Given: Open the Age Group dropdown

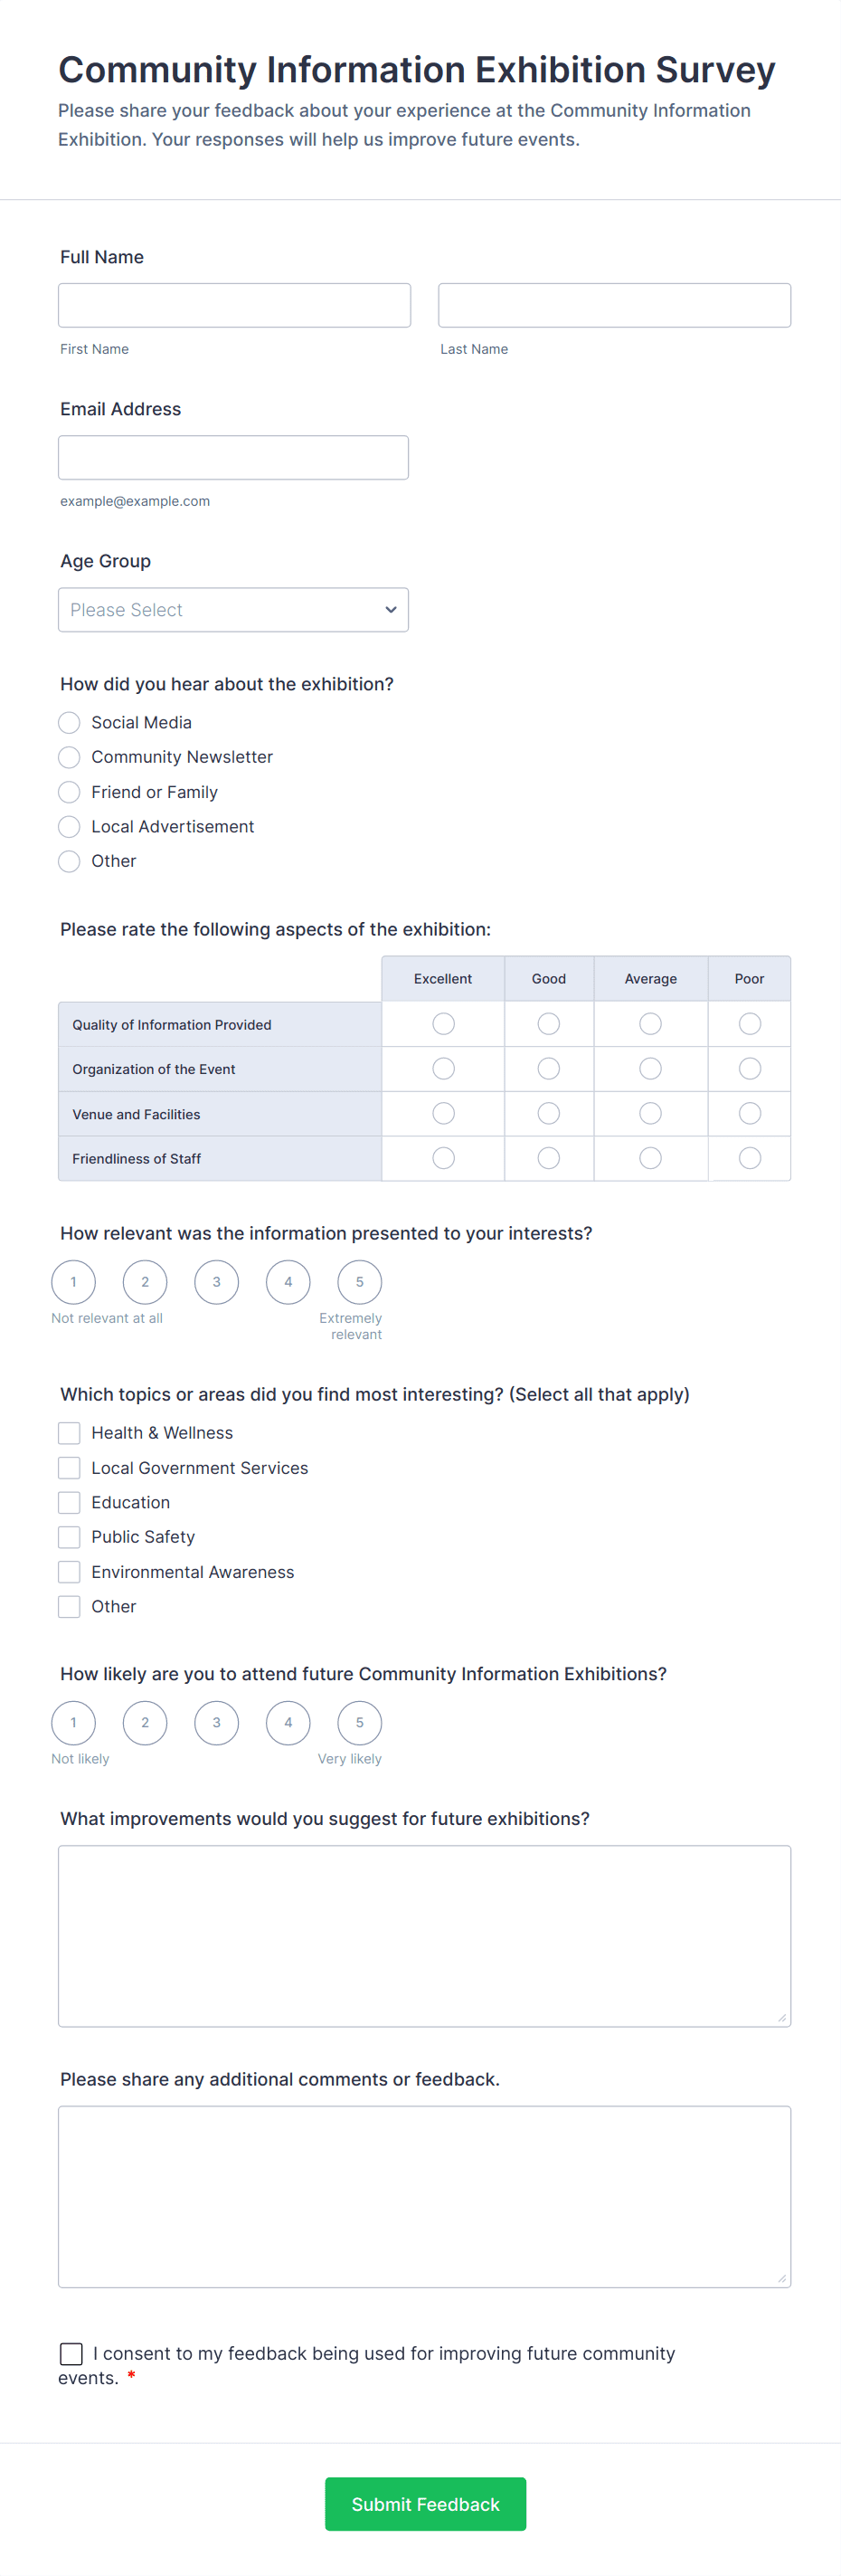Looking at the screenshot, I should tap(233, 610).
